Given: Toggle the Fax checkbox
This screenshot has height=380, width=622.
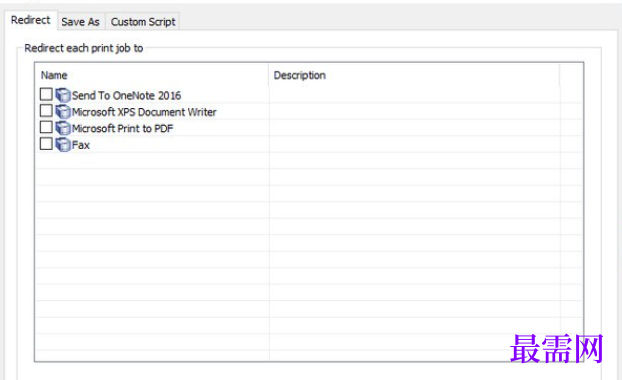Looking at the screenshot, I should (x=46, y=144).
